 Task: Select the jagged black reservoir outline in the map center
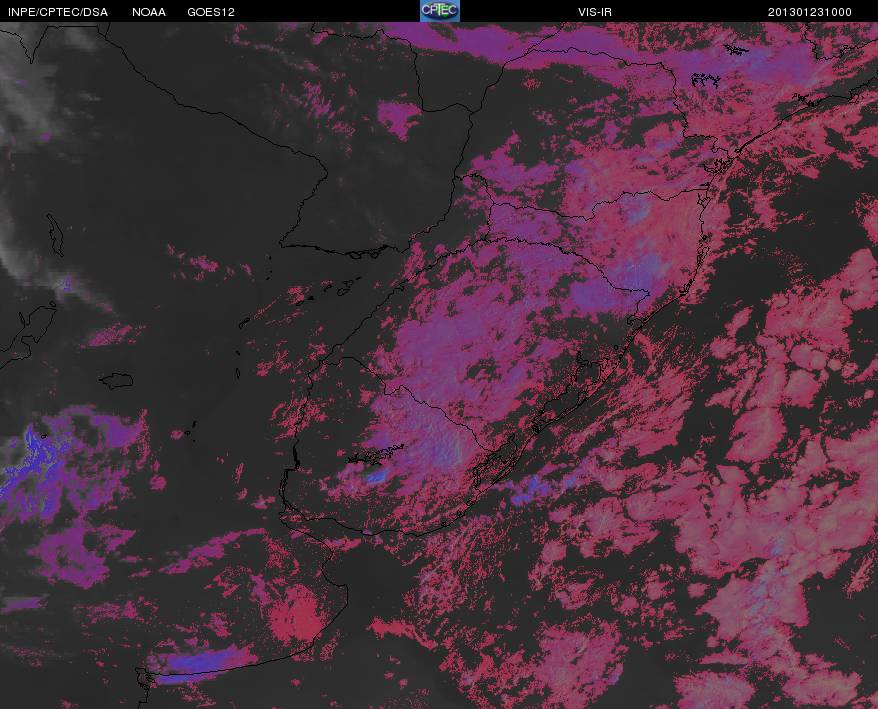point(376,455)
